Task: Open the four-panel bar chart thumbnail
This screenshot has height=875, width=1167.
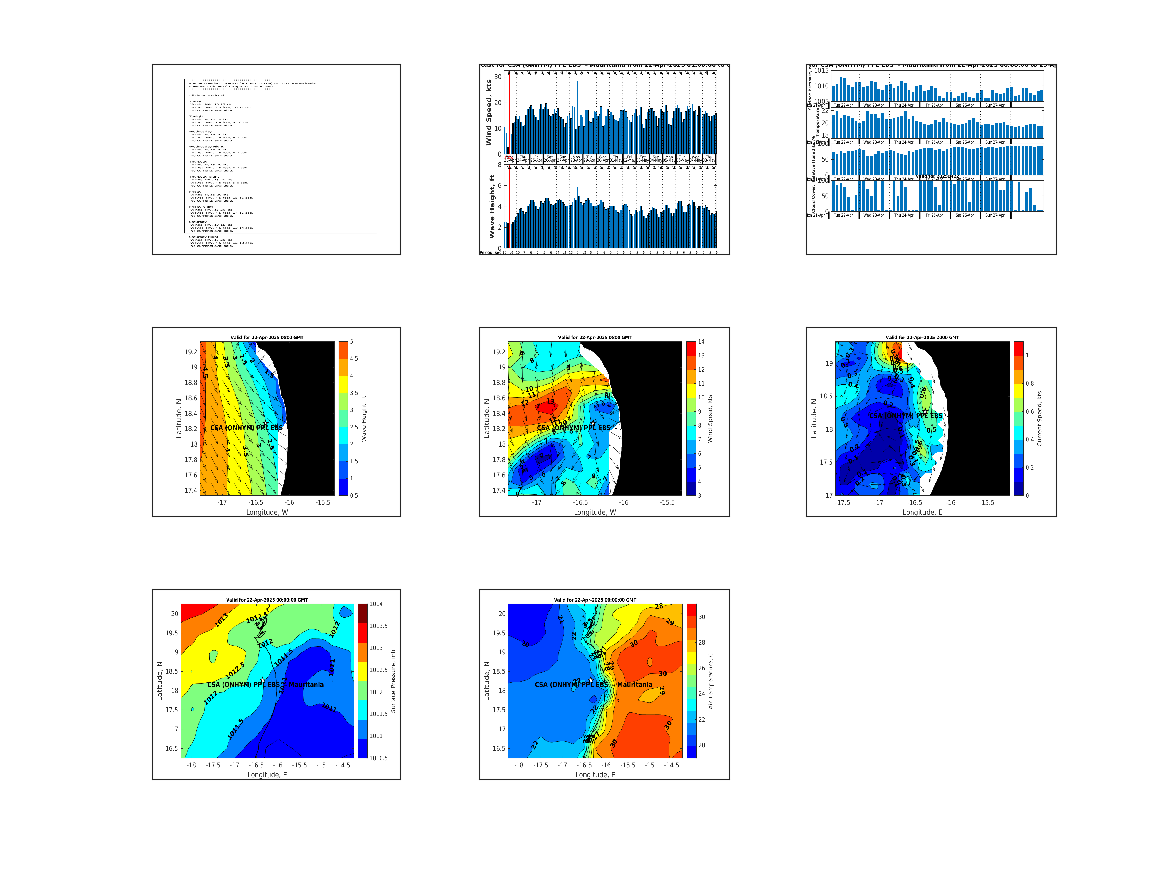Action: click(931, 160)
